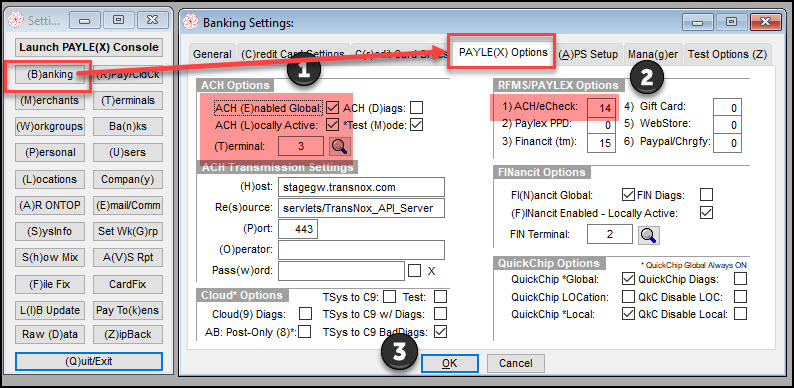The image size is (794, 388).
Task: Open the (C)redit Card Settings tab
Action: point(293,55)
